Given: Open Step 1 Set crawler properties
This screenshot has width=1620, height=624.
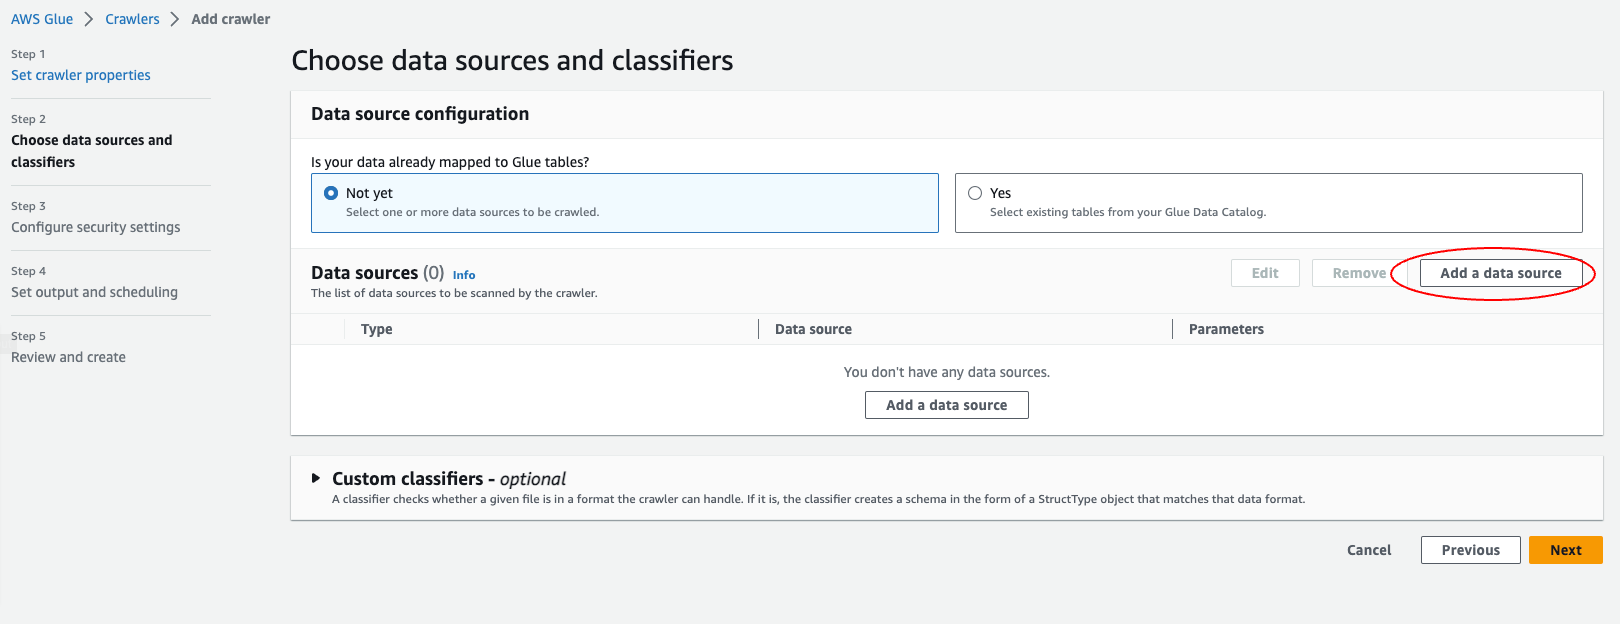Looking at the screenshot, I should coord(81,75).
